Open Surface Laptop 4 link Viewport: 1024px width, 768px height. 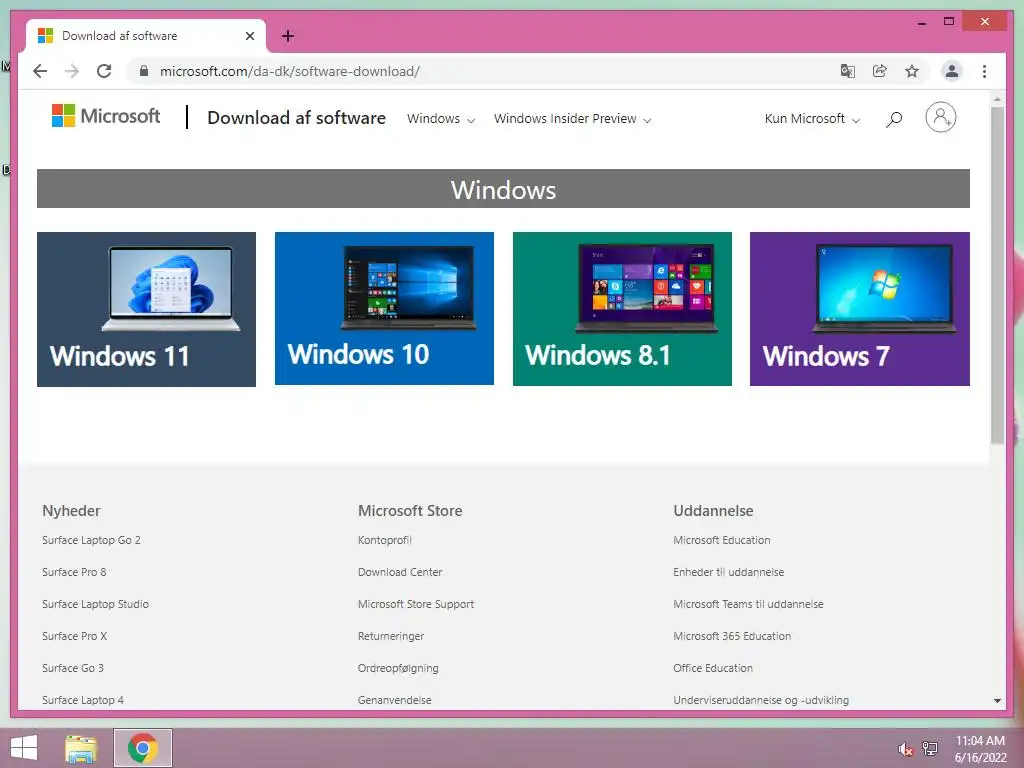tap(83, 700)
